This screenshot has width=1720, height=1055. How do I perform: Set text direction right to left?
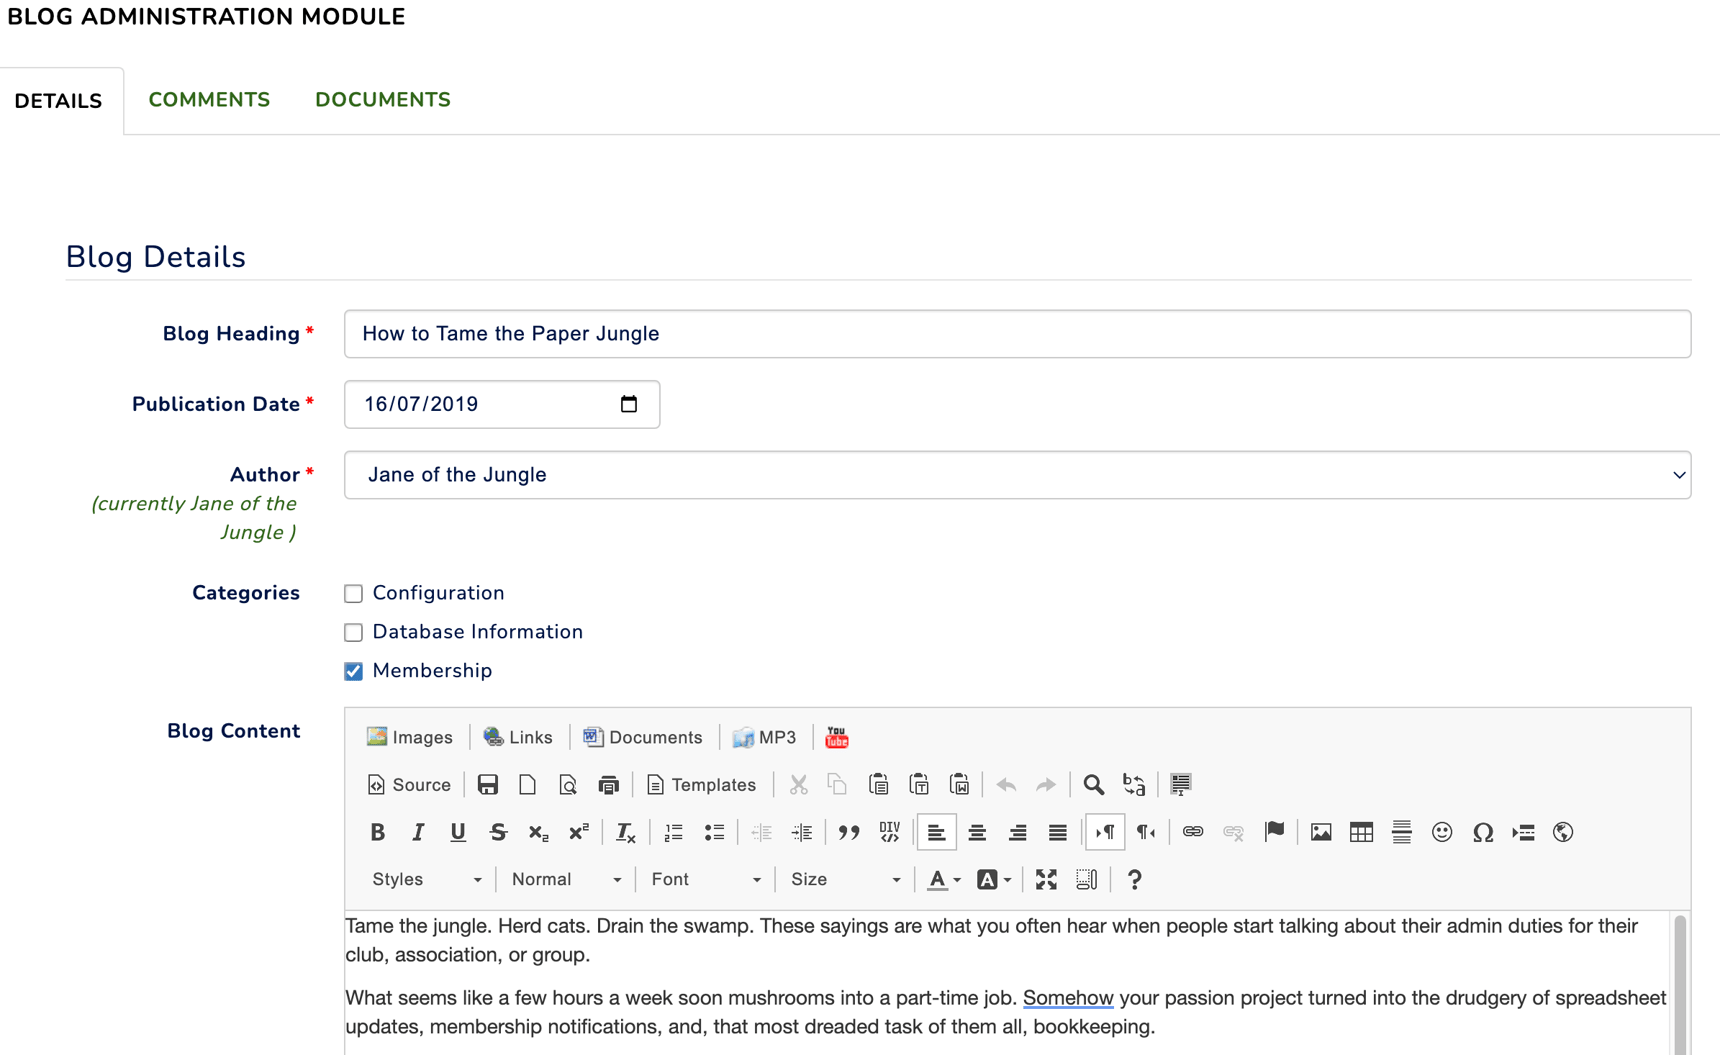pyautogui.click(x=1146, y=832)
